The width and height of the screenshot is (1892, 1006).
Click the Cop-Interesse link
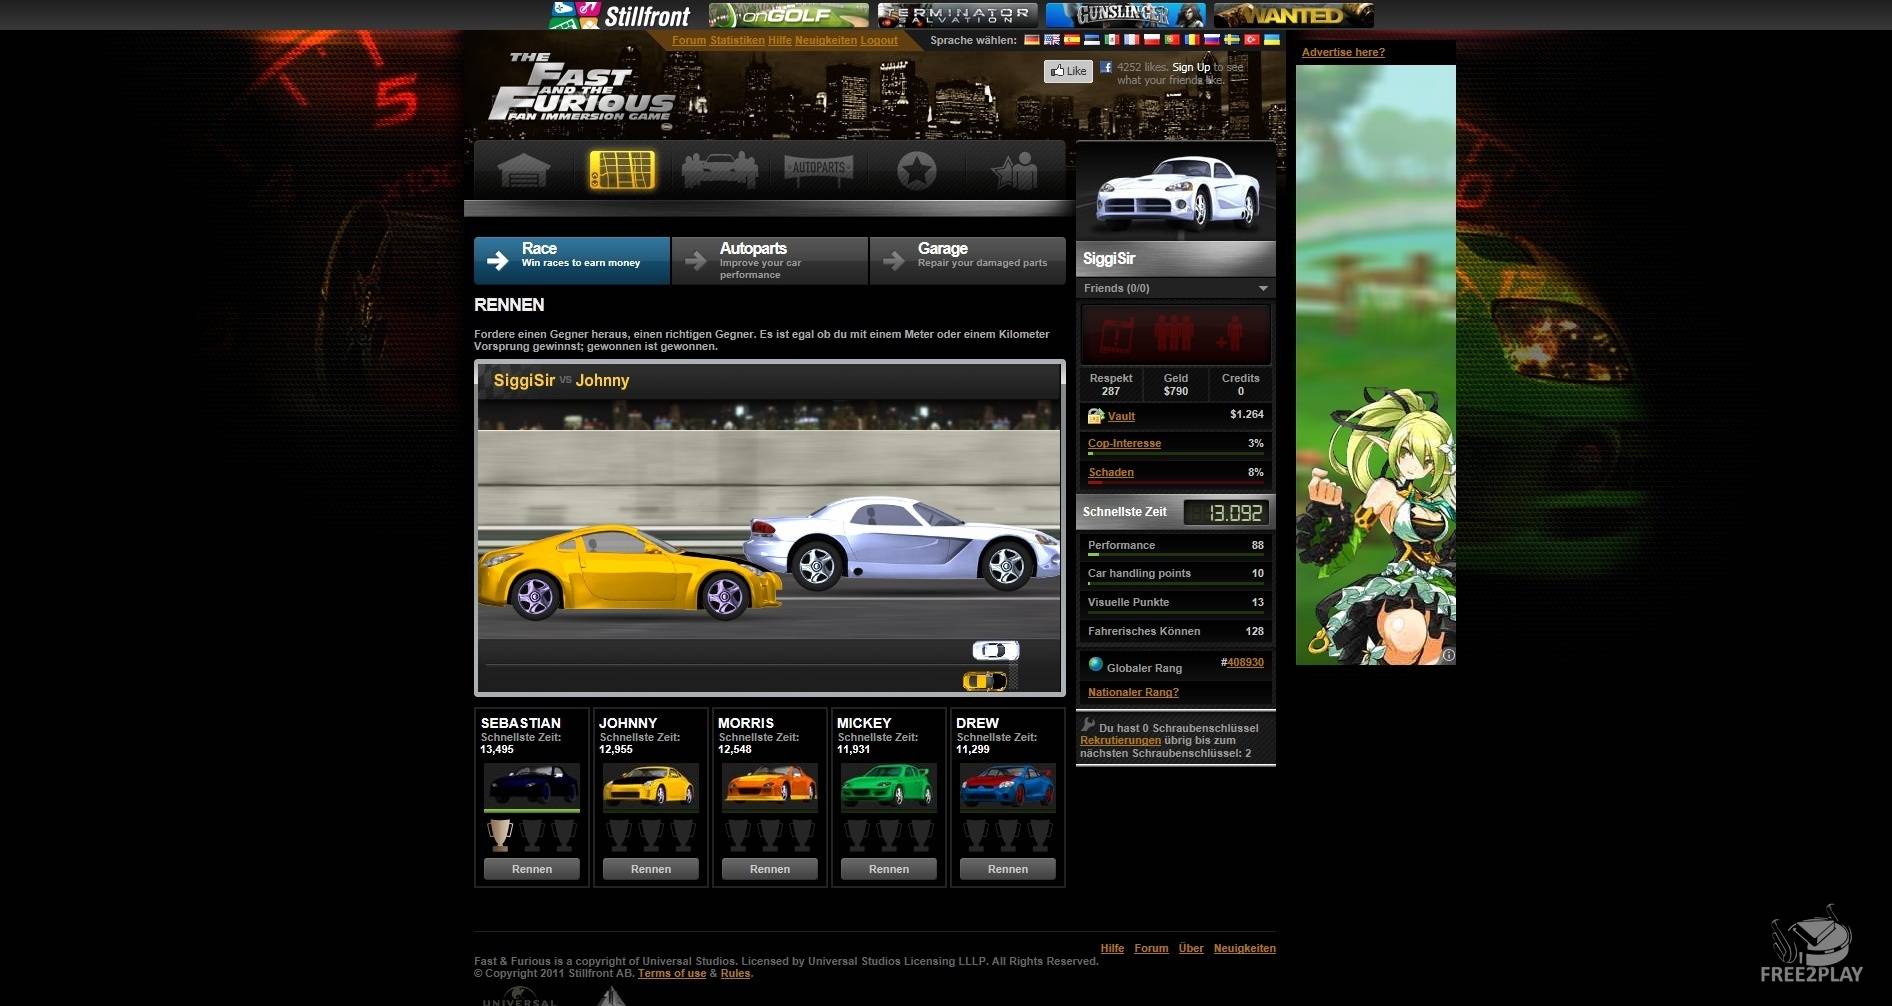pyautogui.click(x=1124, y=443)
